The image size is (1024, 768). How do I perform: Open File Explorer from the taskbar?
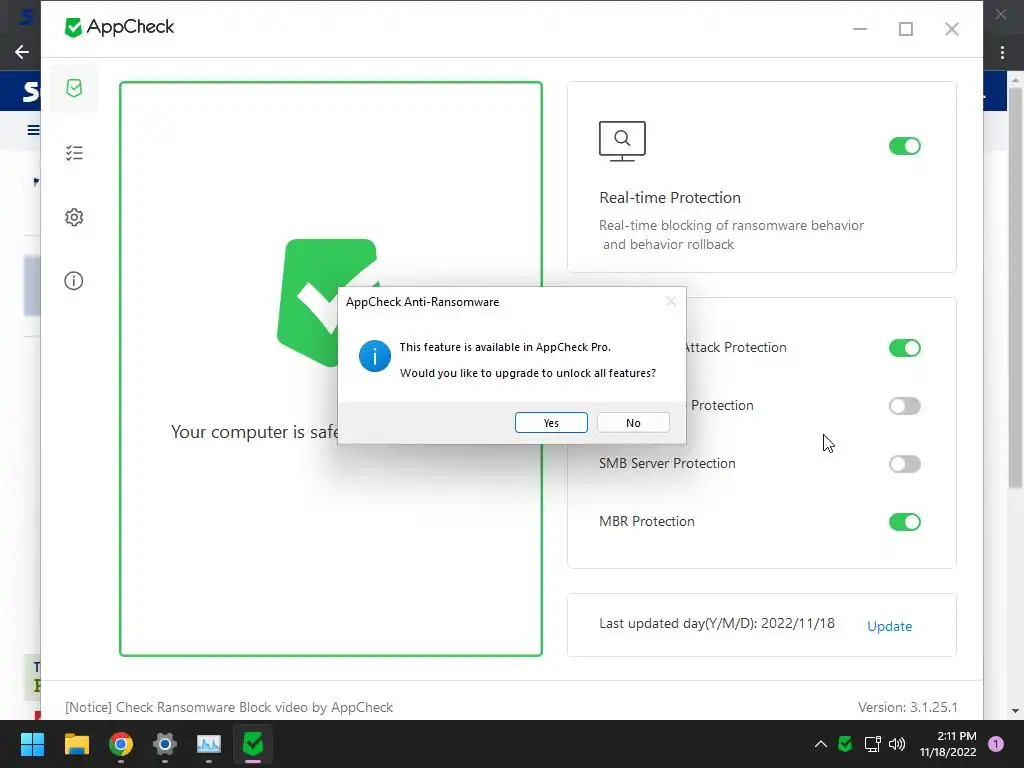click(x=76, y=744)
